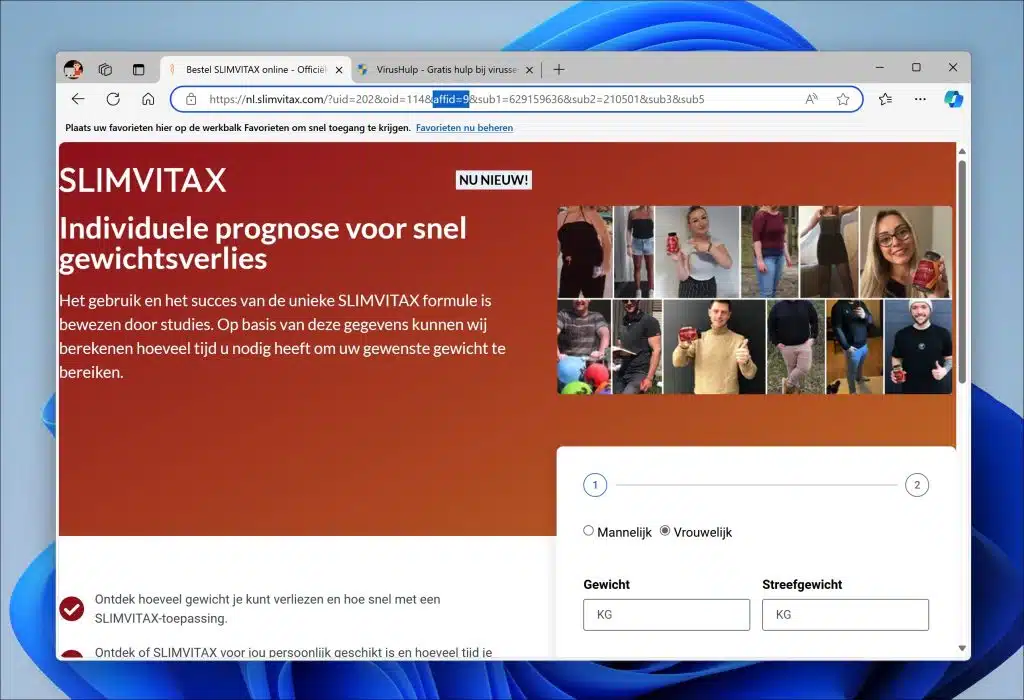The image size is (1024, 700).
Task: Open the browser profile avatar
Action: 73,69
